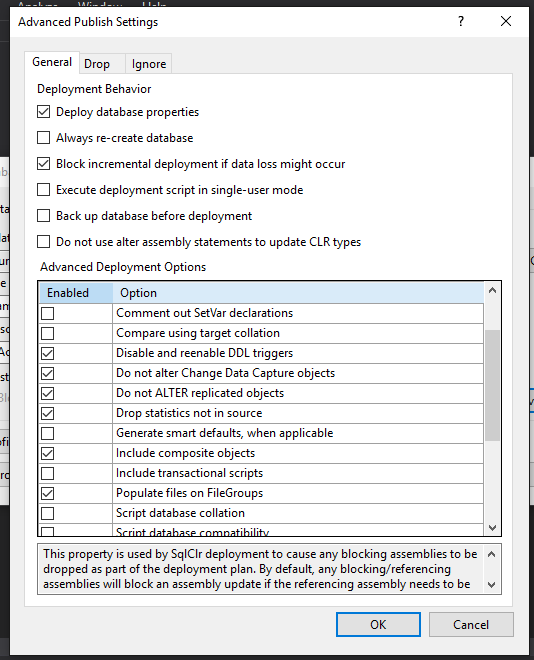Click the Enabled column header
Viewport: 534px width, 660px height.
click(x=76, y=293)
